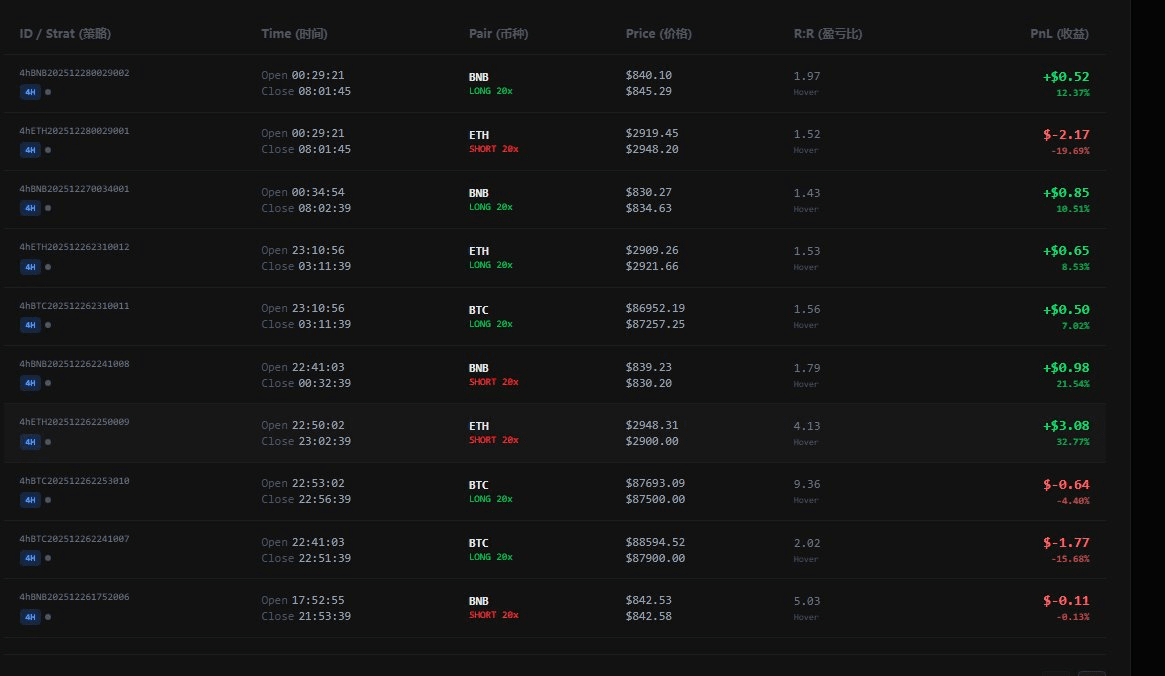
Task: Click the R:R column header
Action: pyautogui.click(x=827, y=34)
